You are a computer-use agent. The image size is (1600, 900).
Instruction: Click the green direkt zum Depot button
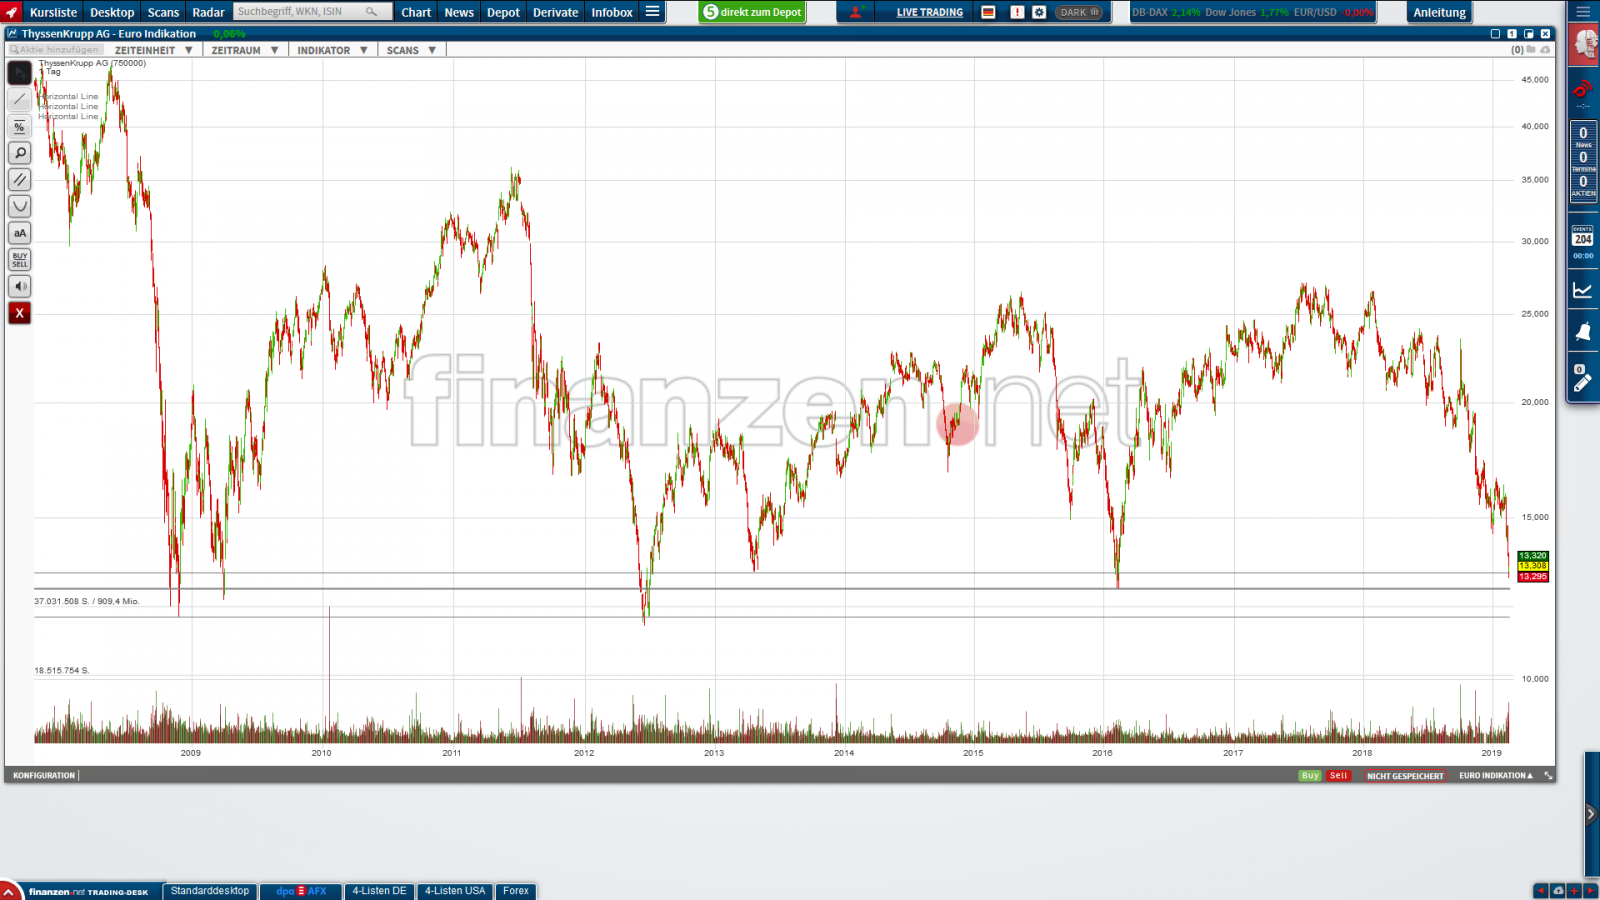click(752, 12)
